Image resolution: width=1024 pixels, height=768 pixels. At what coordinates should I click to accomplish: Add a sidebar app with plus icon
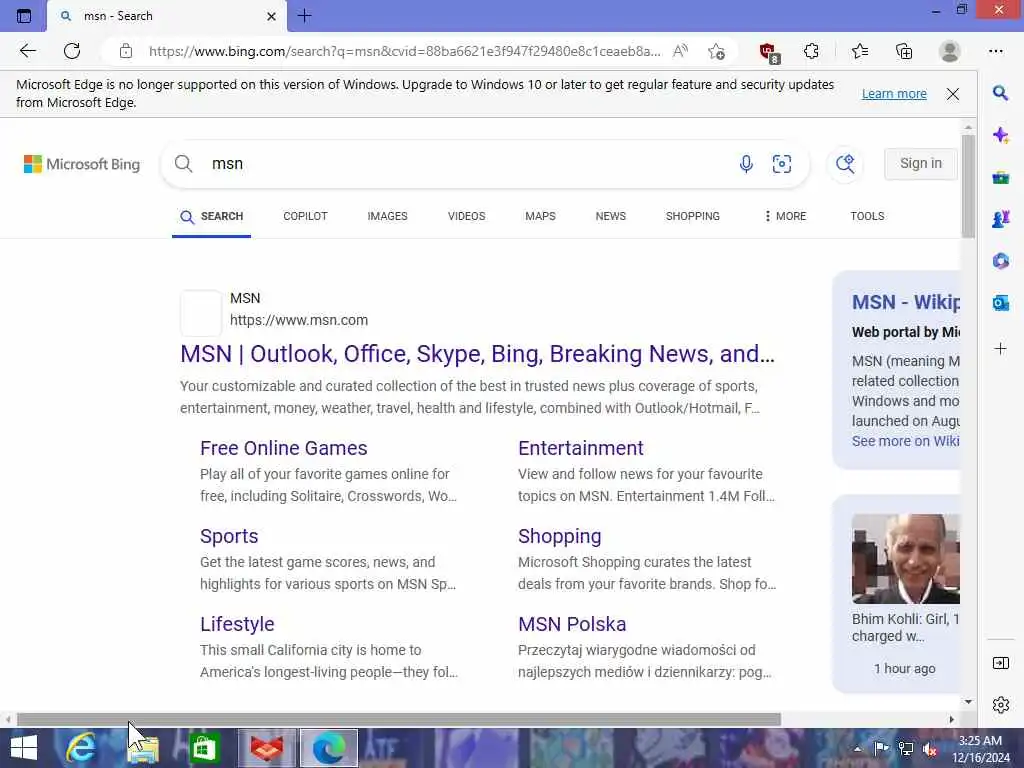1000,349
